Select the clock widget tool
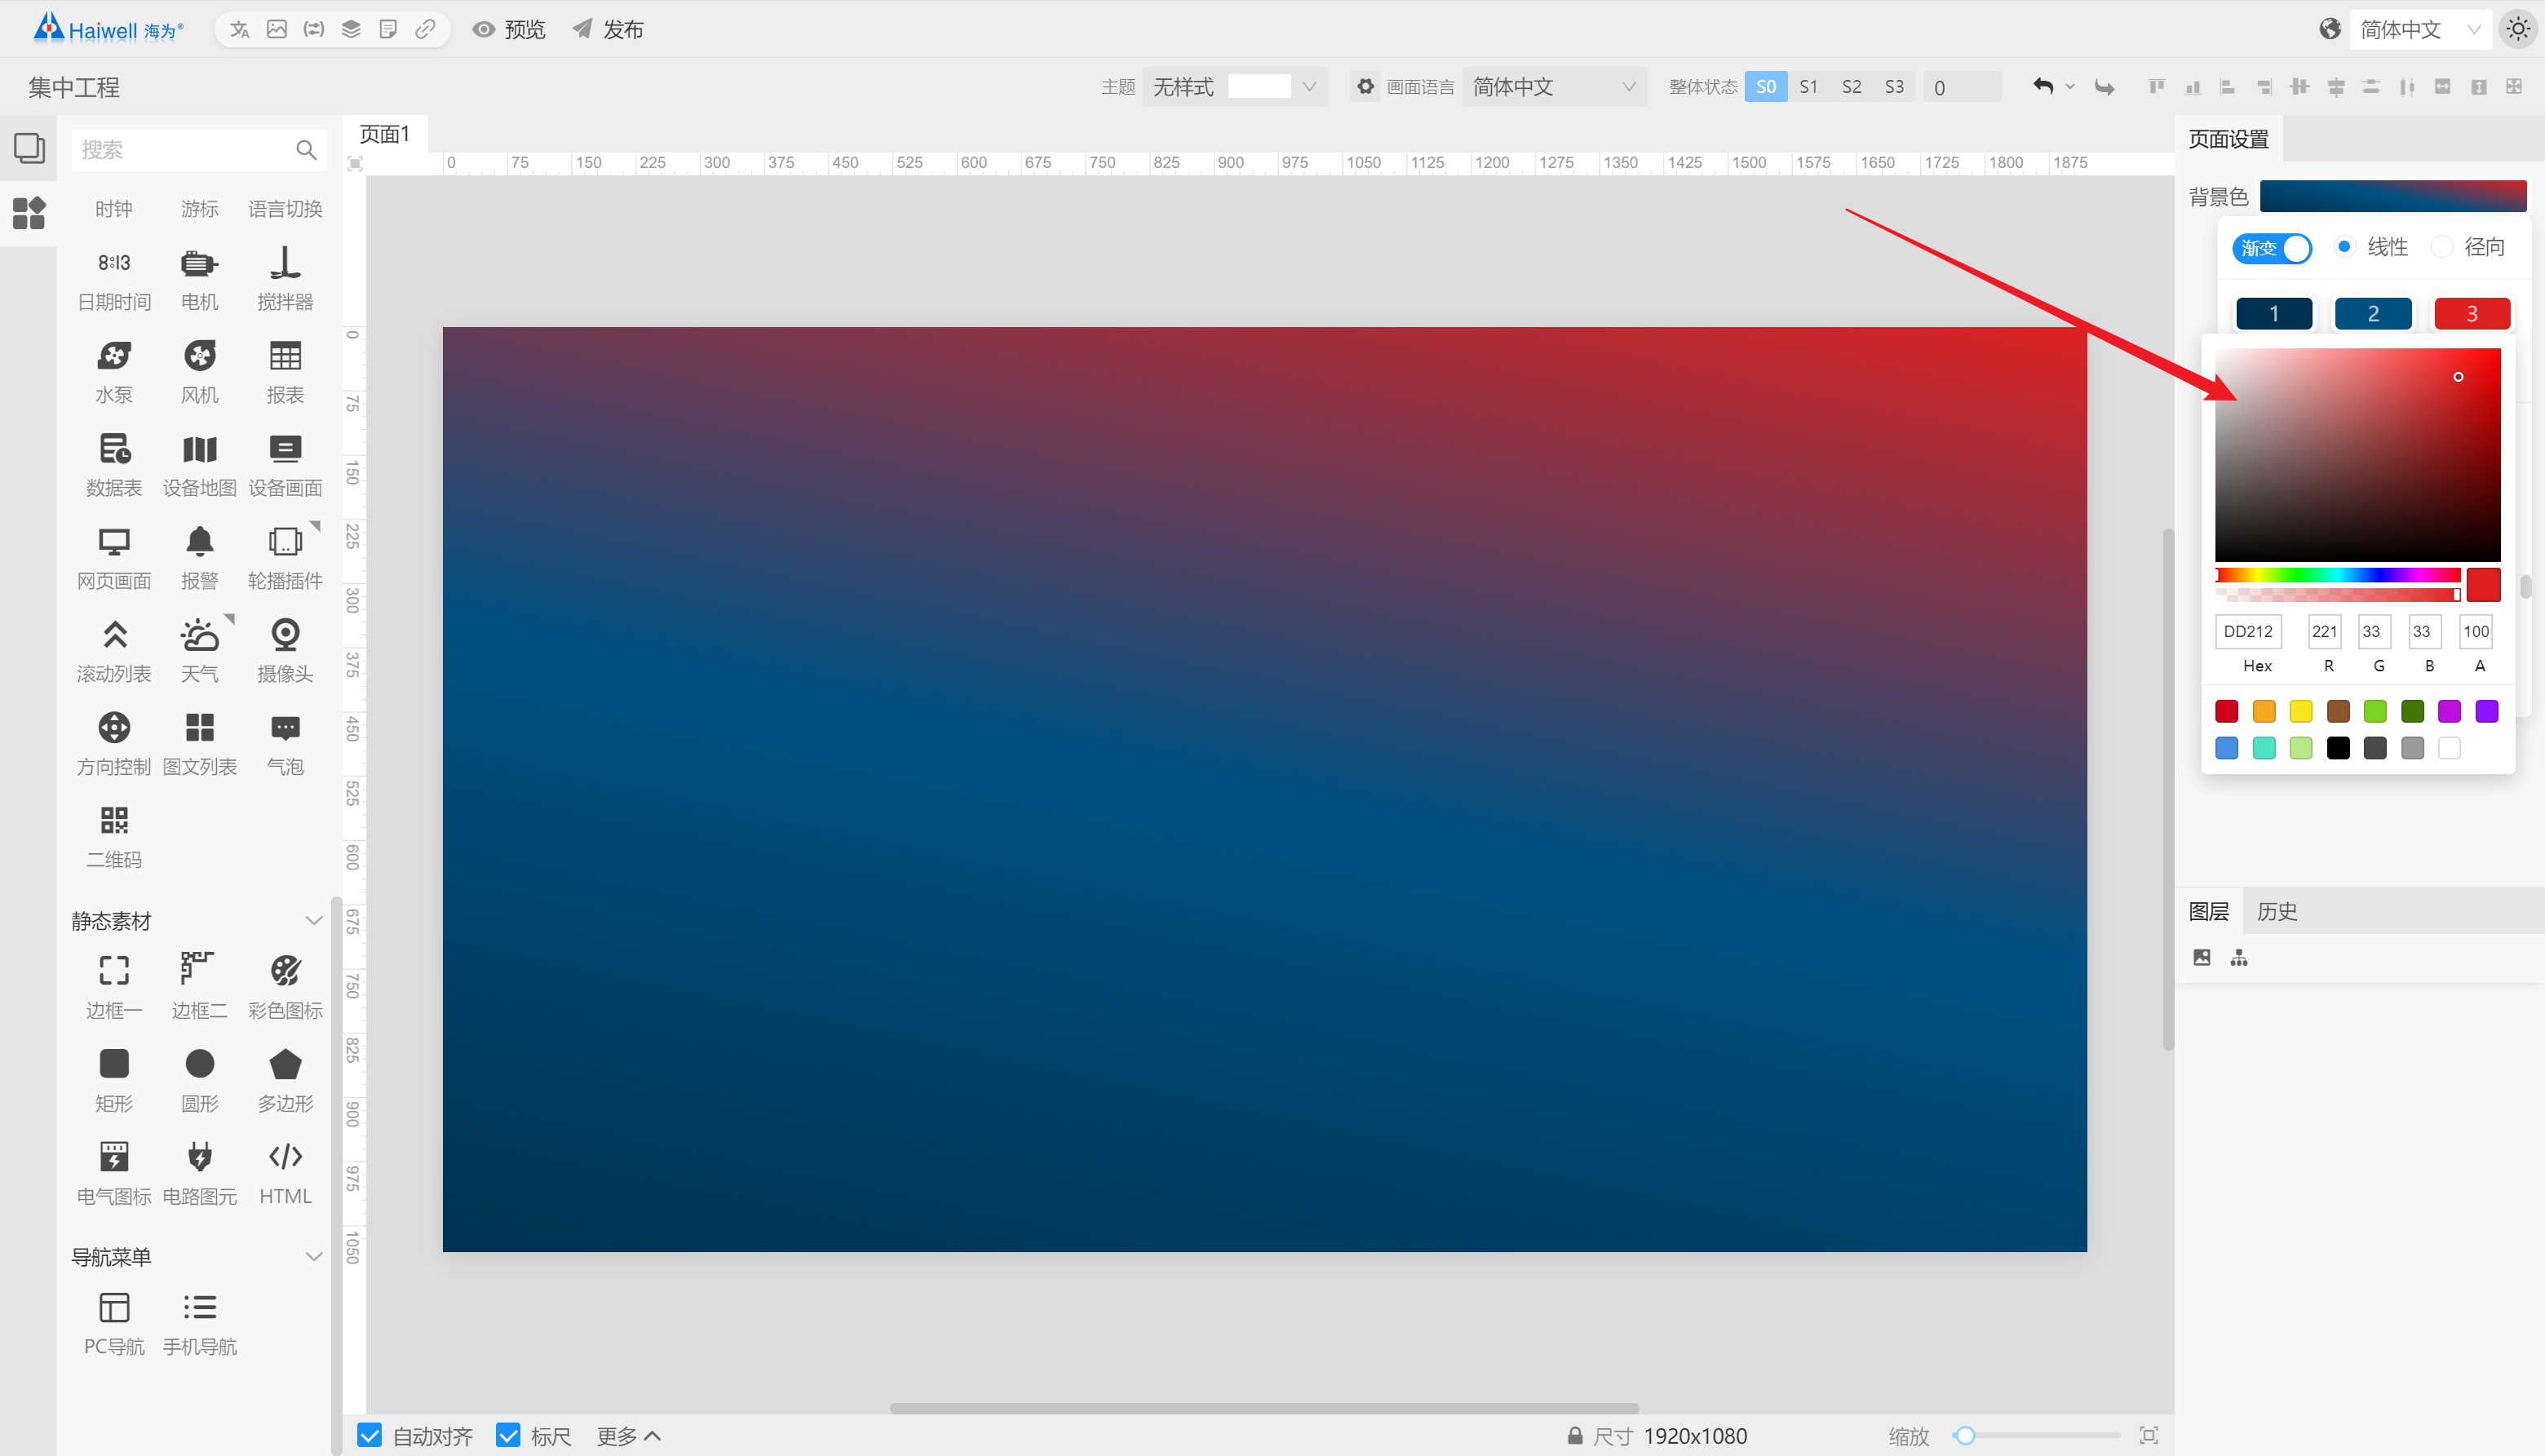This screenshot has height=1456, width=2545. [x=113, y=208]
